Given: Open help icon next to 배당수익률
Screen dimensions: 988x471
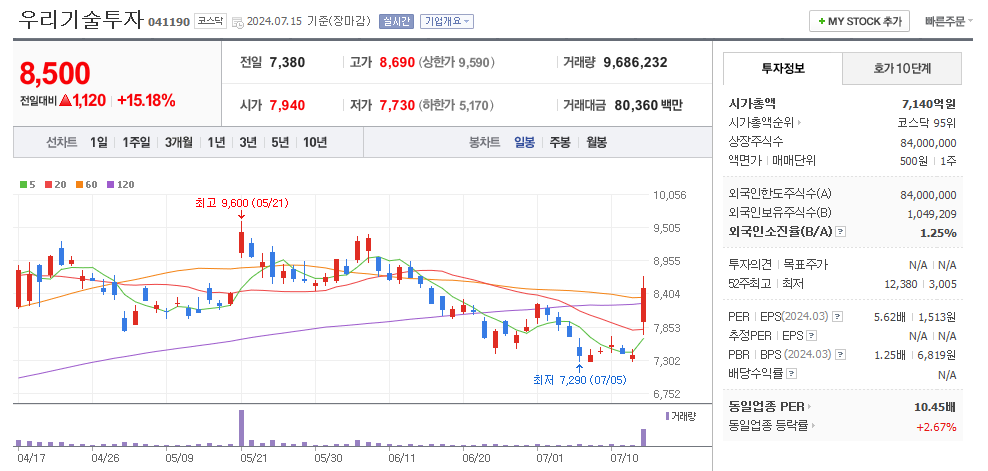Looking at the screenshot, I should pos(792,374).
